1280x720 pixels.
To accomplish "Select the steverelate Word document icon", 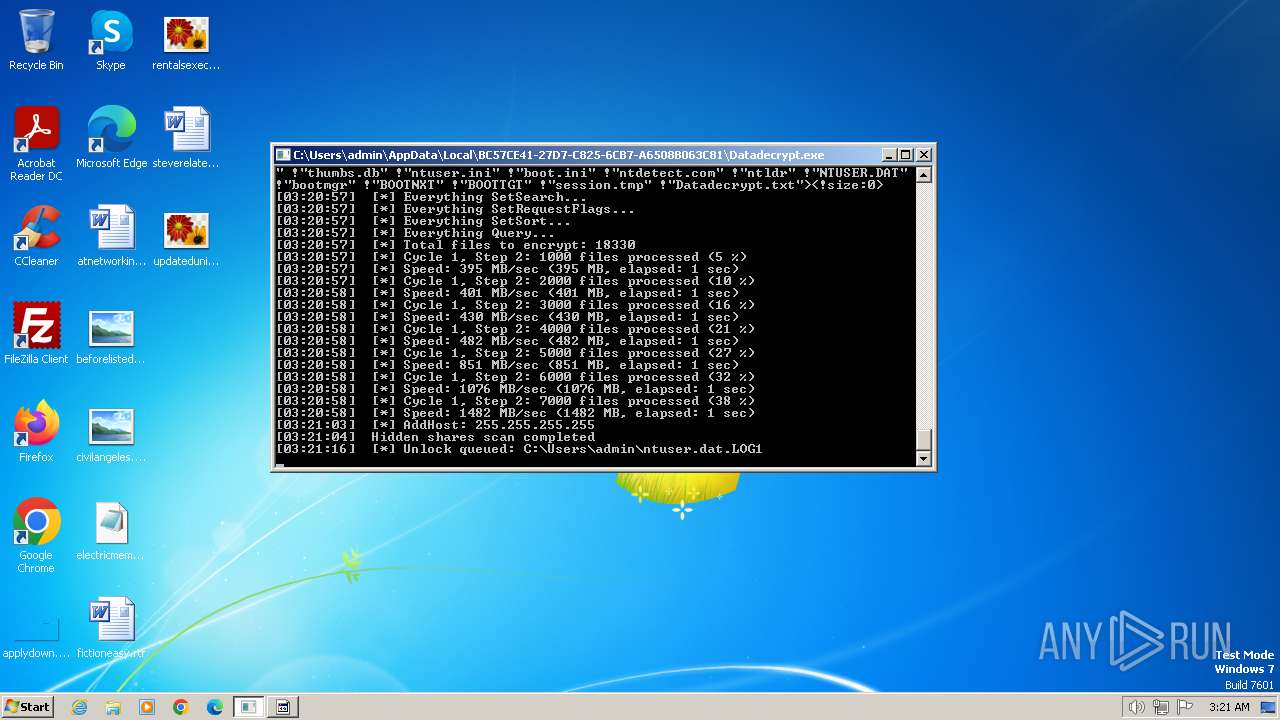I will pyautogui.click(x=186, y=138).
